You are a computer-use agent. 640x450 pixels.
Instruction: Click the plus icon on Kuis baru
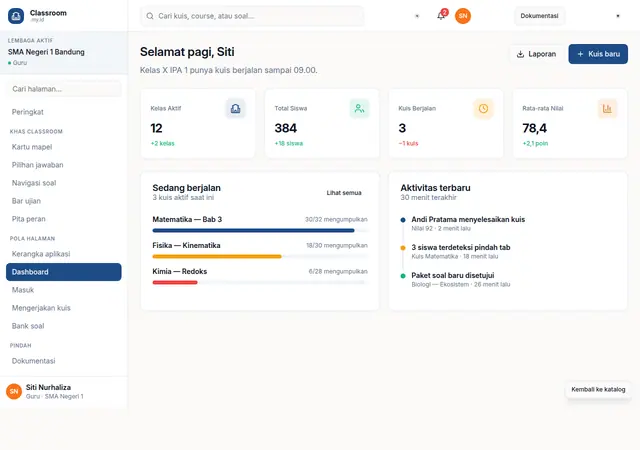tap(580, 54)
